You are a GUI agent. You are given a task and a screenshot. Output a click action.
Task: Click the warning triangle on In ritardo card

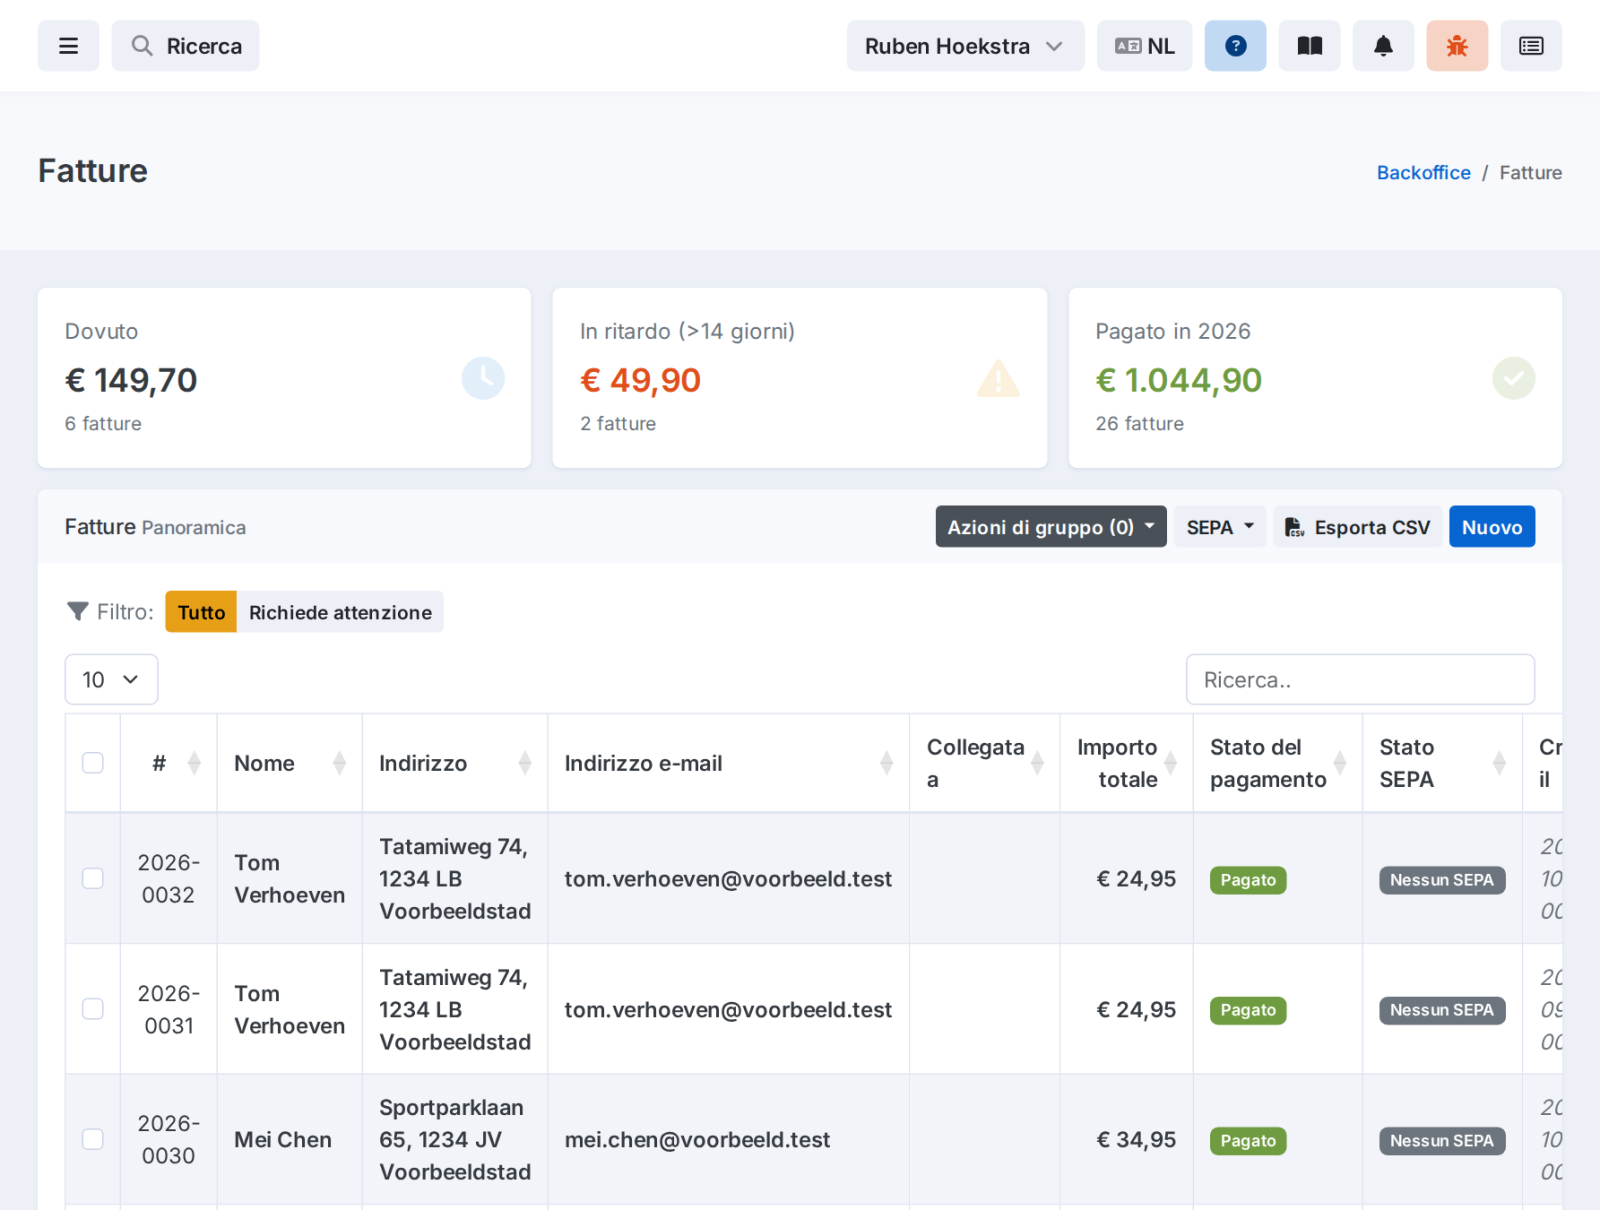coord(998,379)
